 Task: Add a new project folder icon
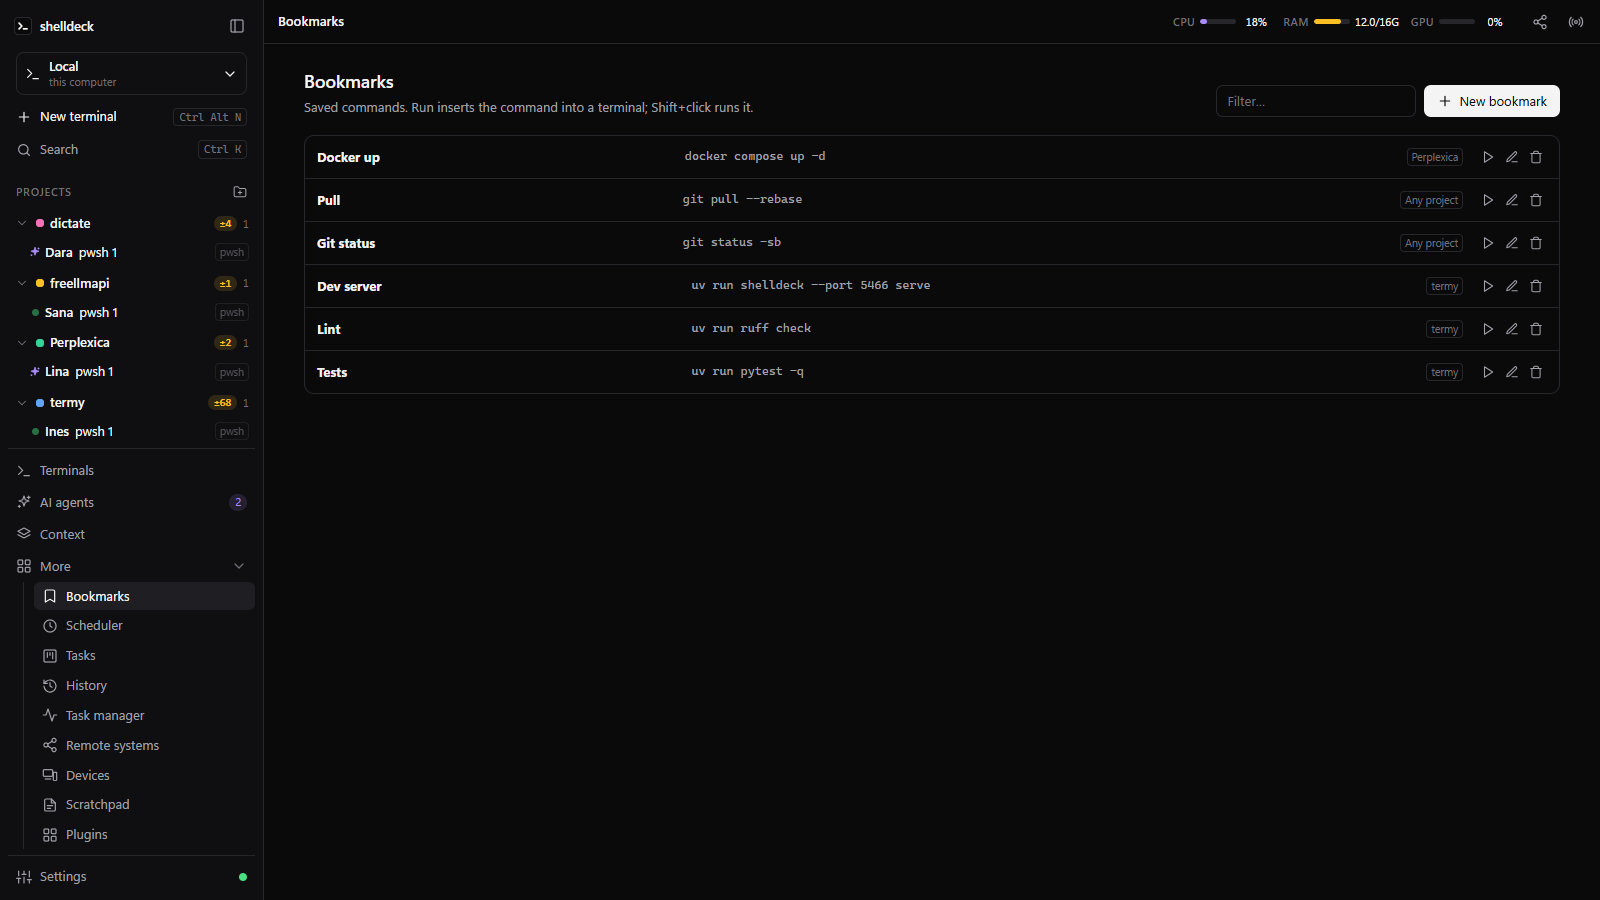click(240, 192)
